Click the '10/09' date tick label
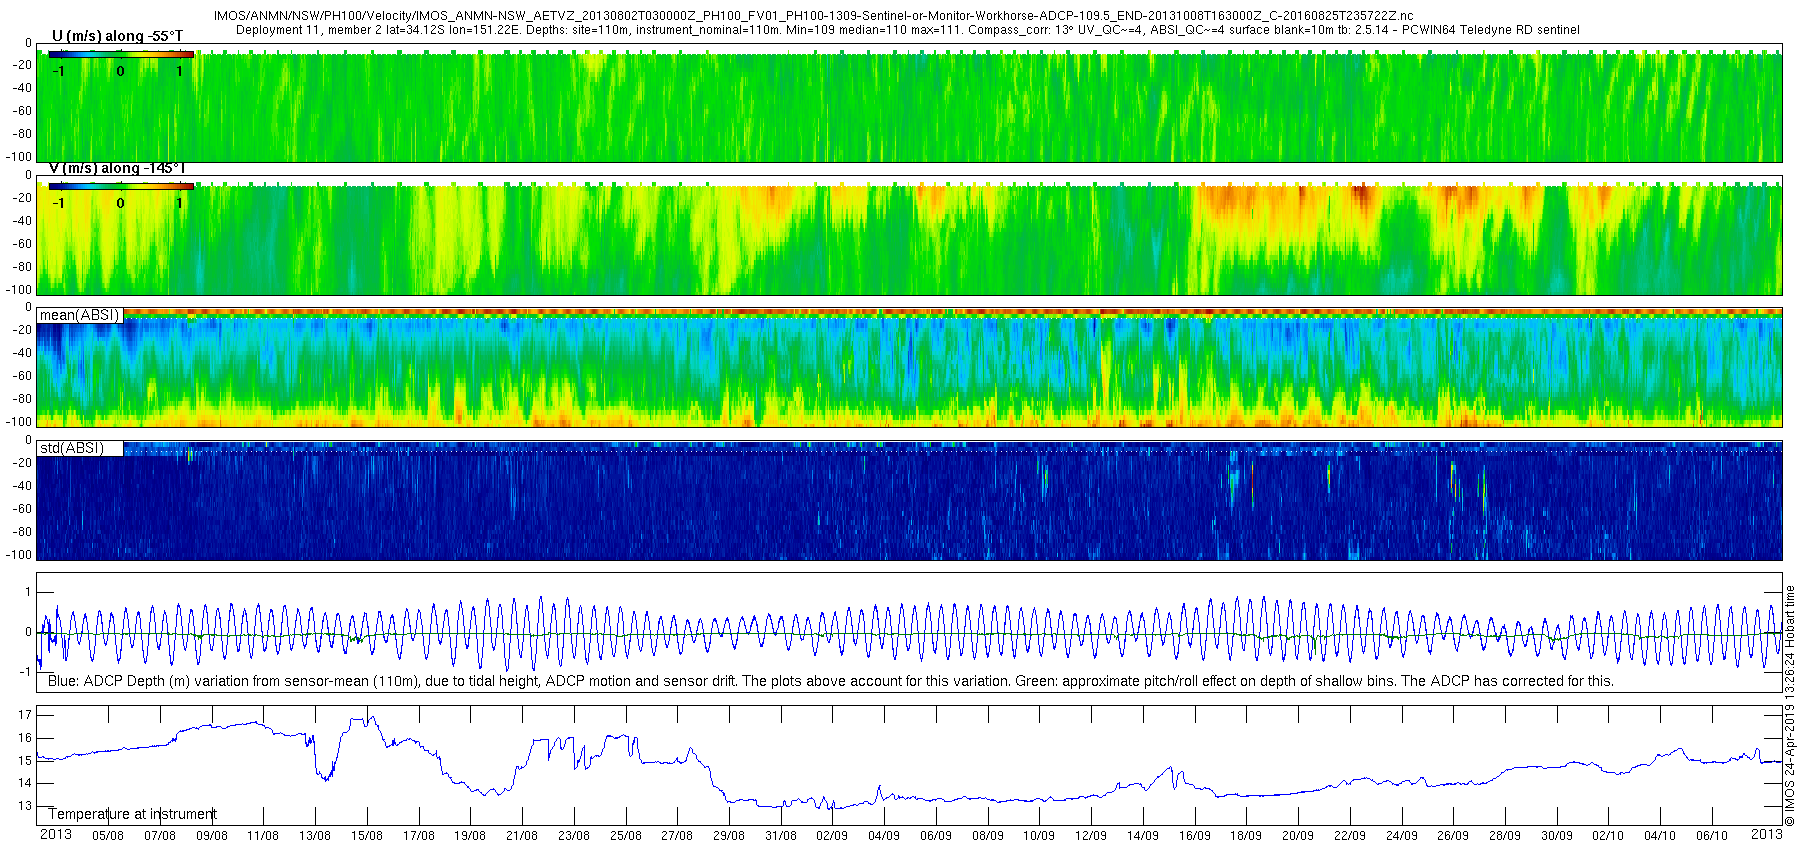This screenshot has width=1800, height=850. pyautogui.click(x=1039, y=836)
